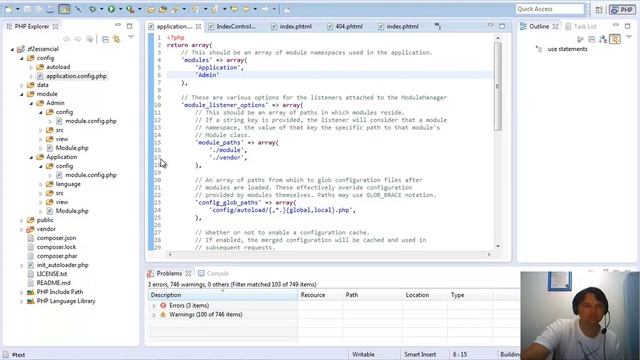Sort Problems by Description column header
The height and width of the screenshot is (360, 640).
223,295
